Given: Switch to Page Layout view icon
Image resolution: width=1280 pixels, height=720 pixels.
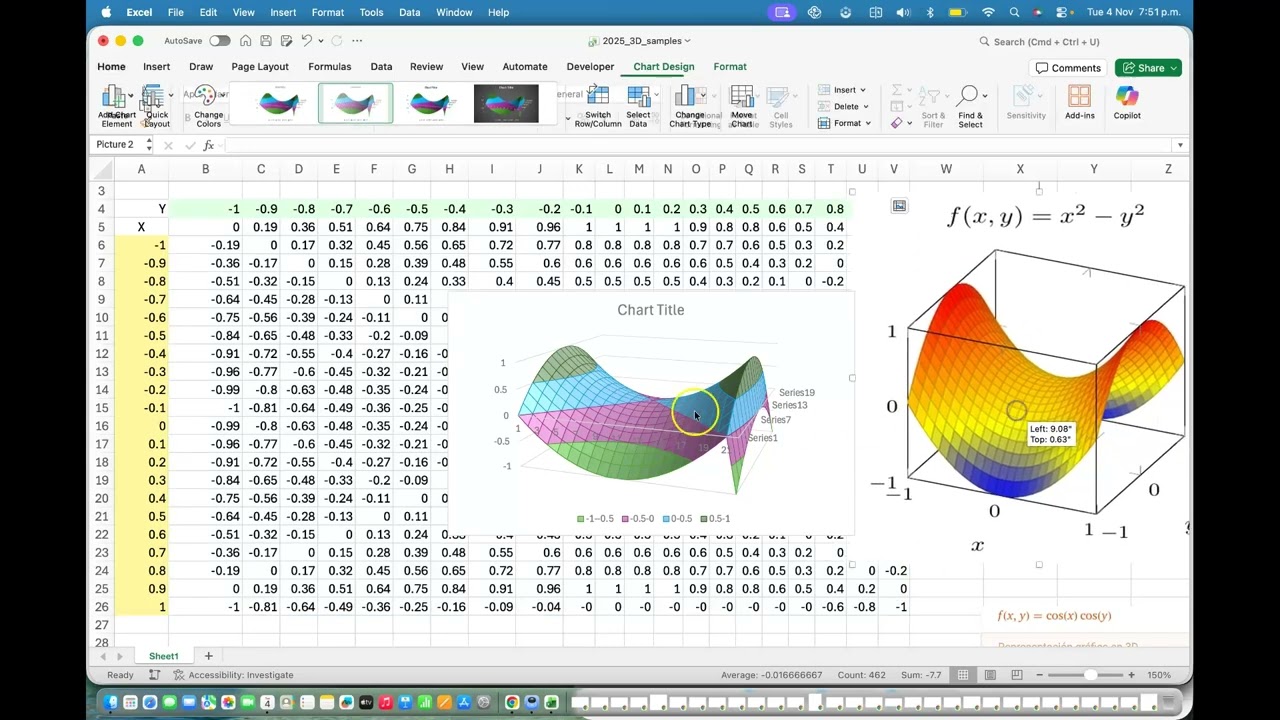Looking at the screenshot, I should click(x=988, y=675).
